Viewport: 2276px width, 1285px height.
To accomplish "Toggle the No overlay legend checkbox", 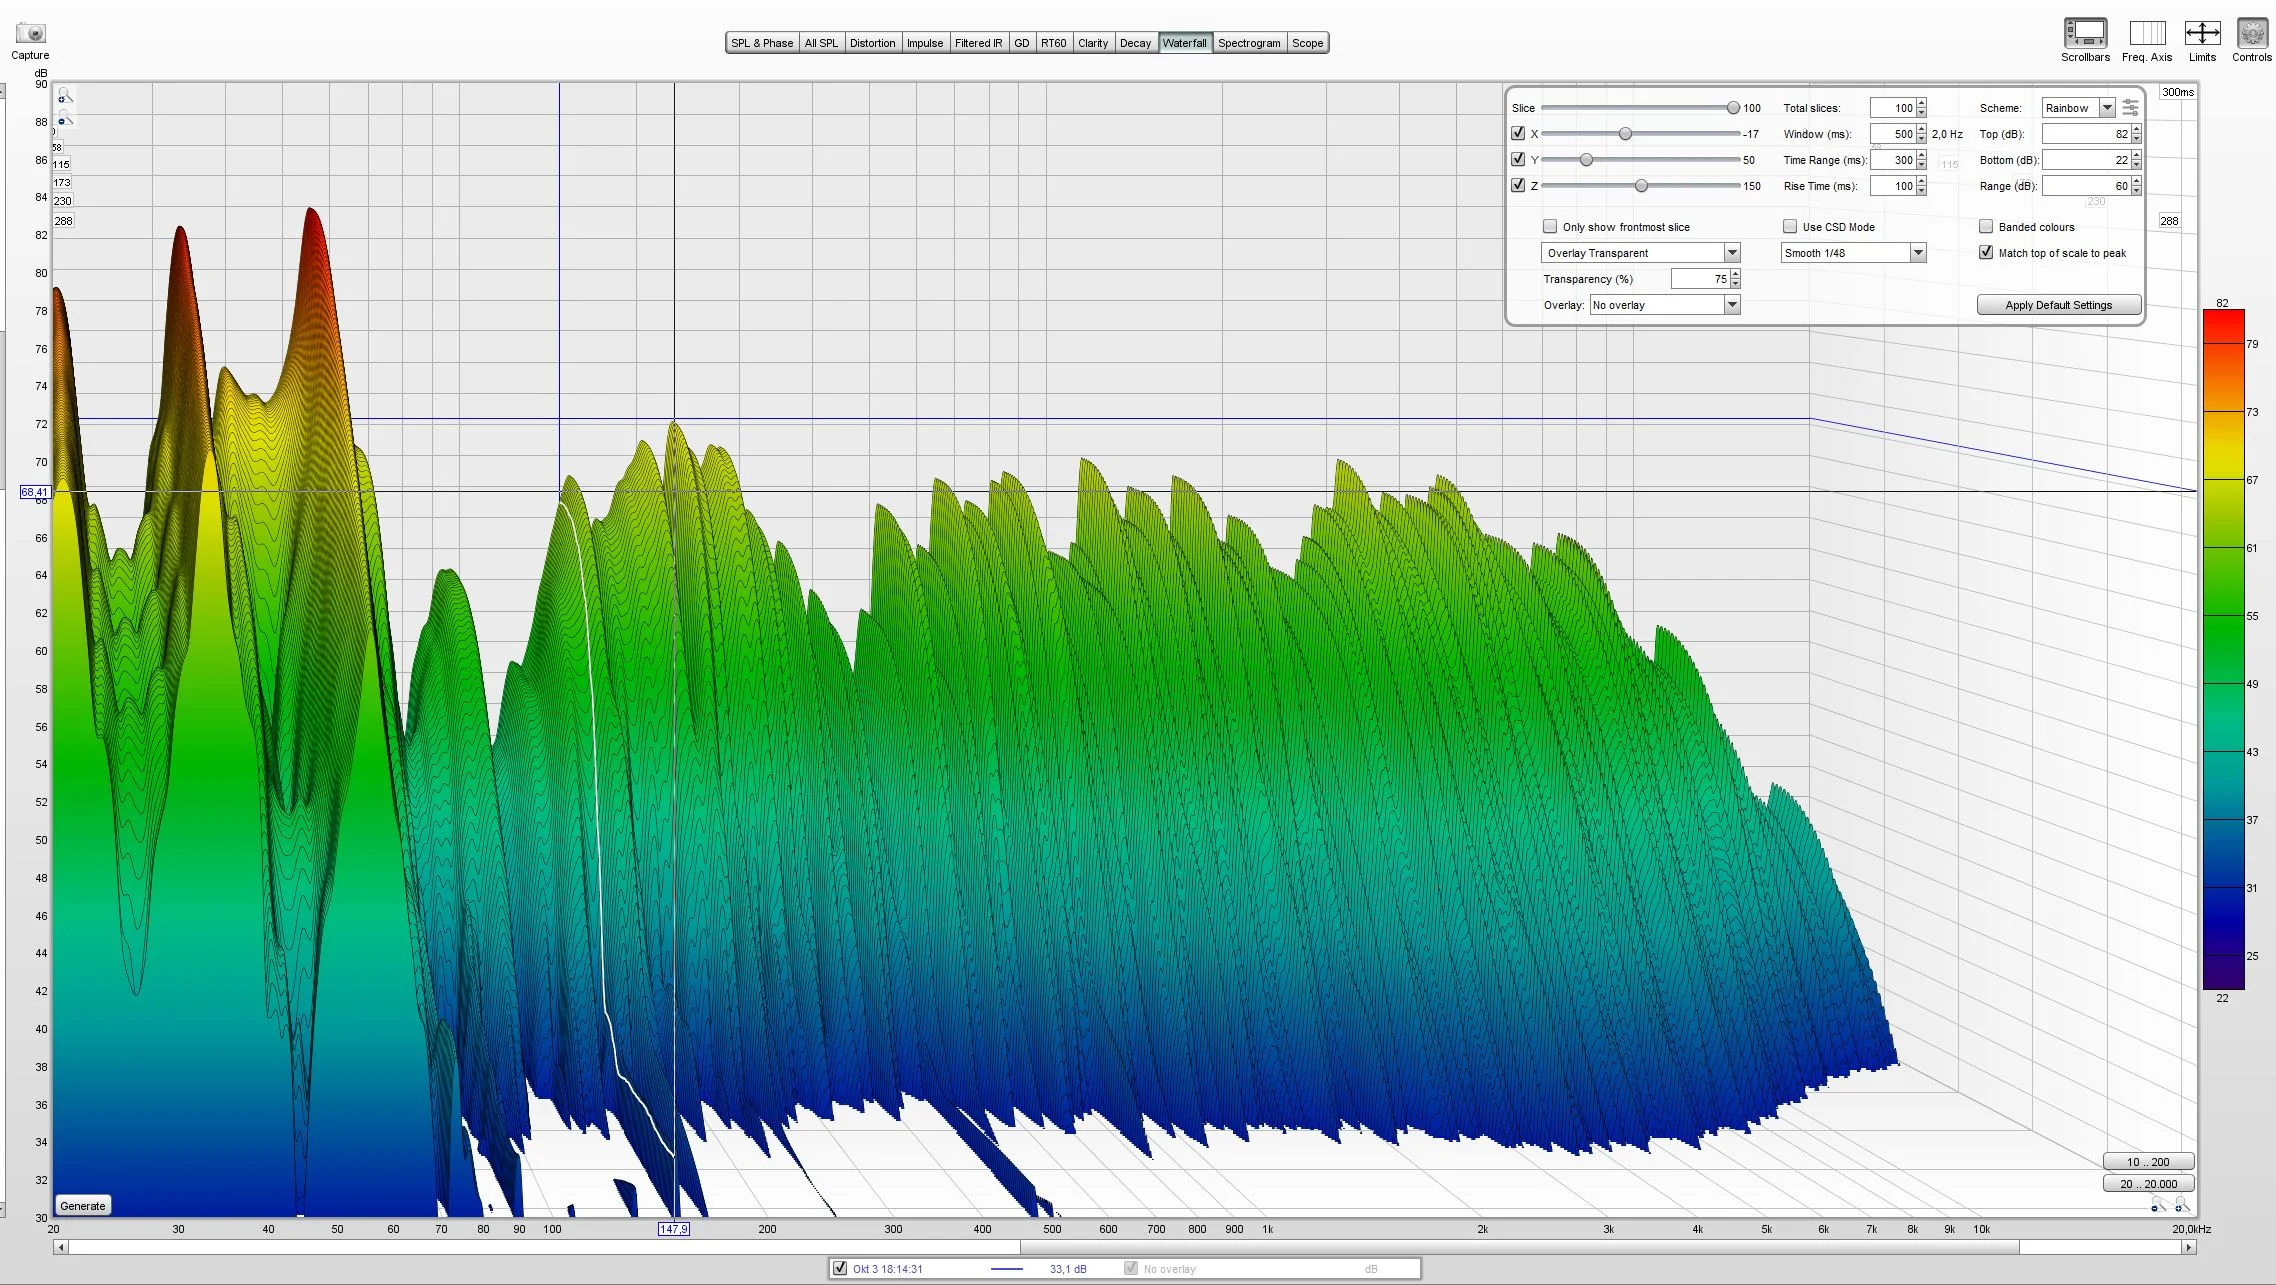I will pos(1131,1268).
